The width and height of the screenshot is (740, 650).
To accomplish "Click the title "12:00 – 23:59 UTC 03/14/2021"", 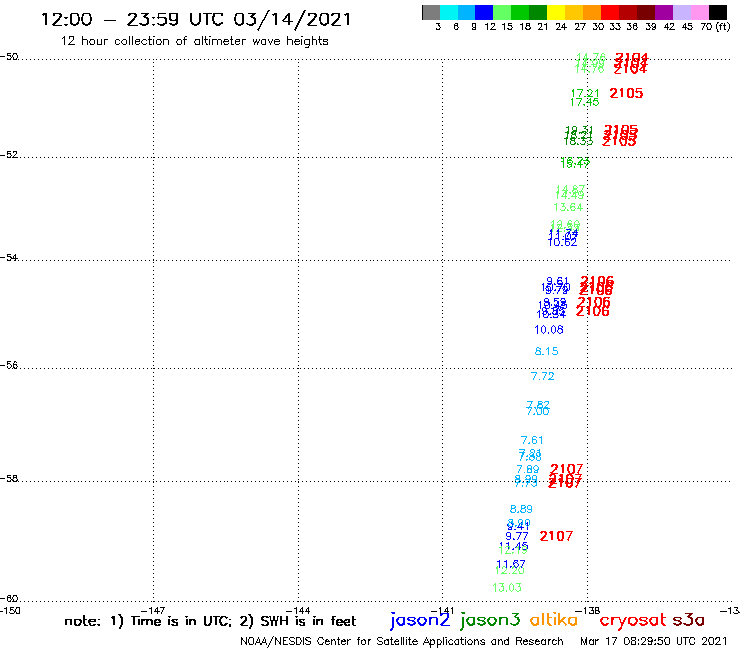I will pos(196,20).
